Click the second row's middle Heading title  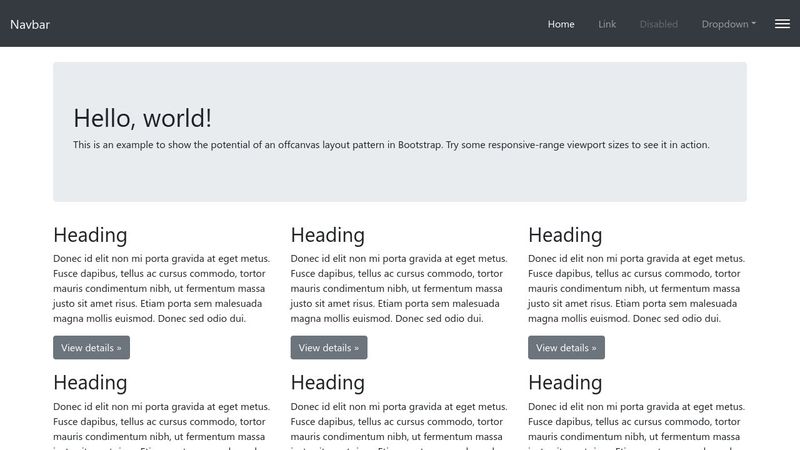[x=328, y=383]
